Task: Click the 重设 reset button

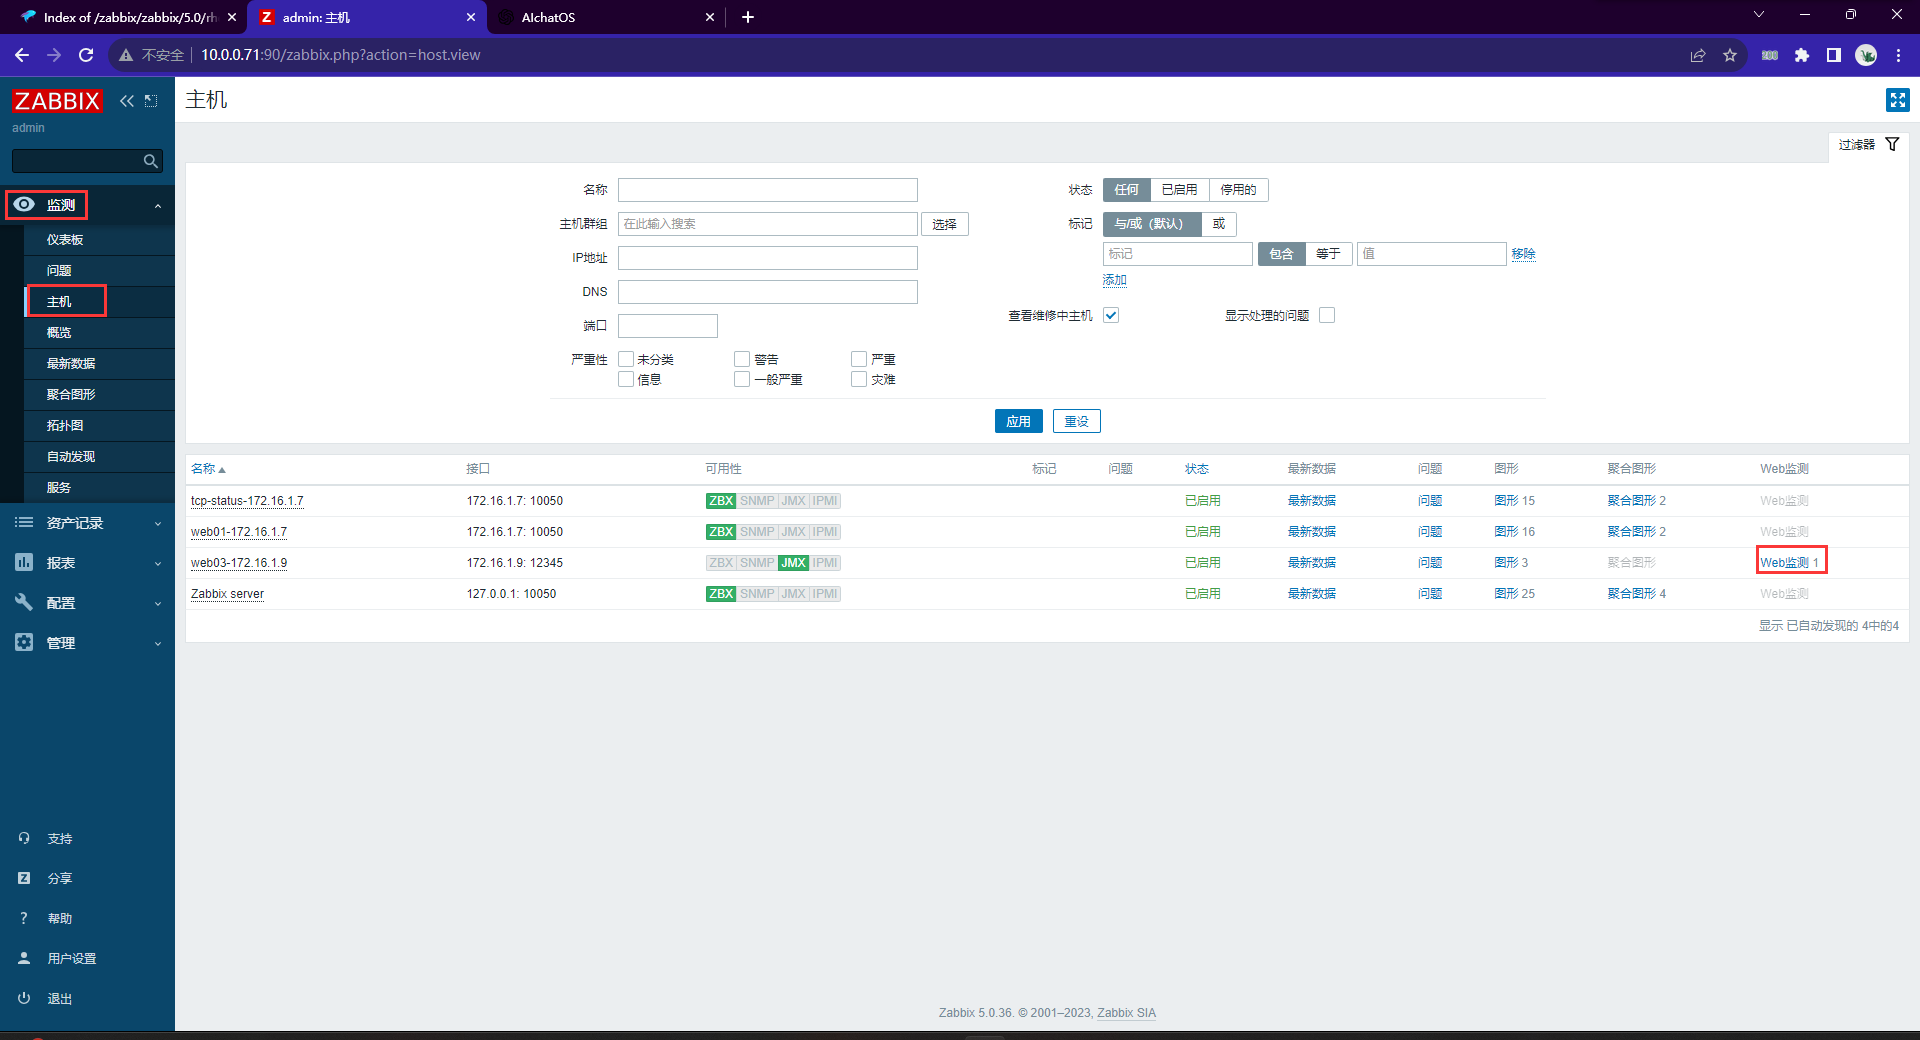Action: 1076,421
